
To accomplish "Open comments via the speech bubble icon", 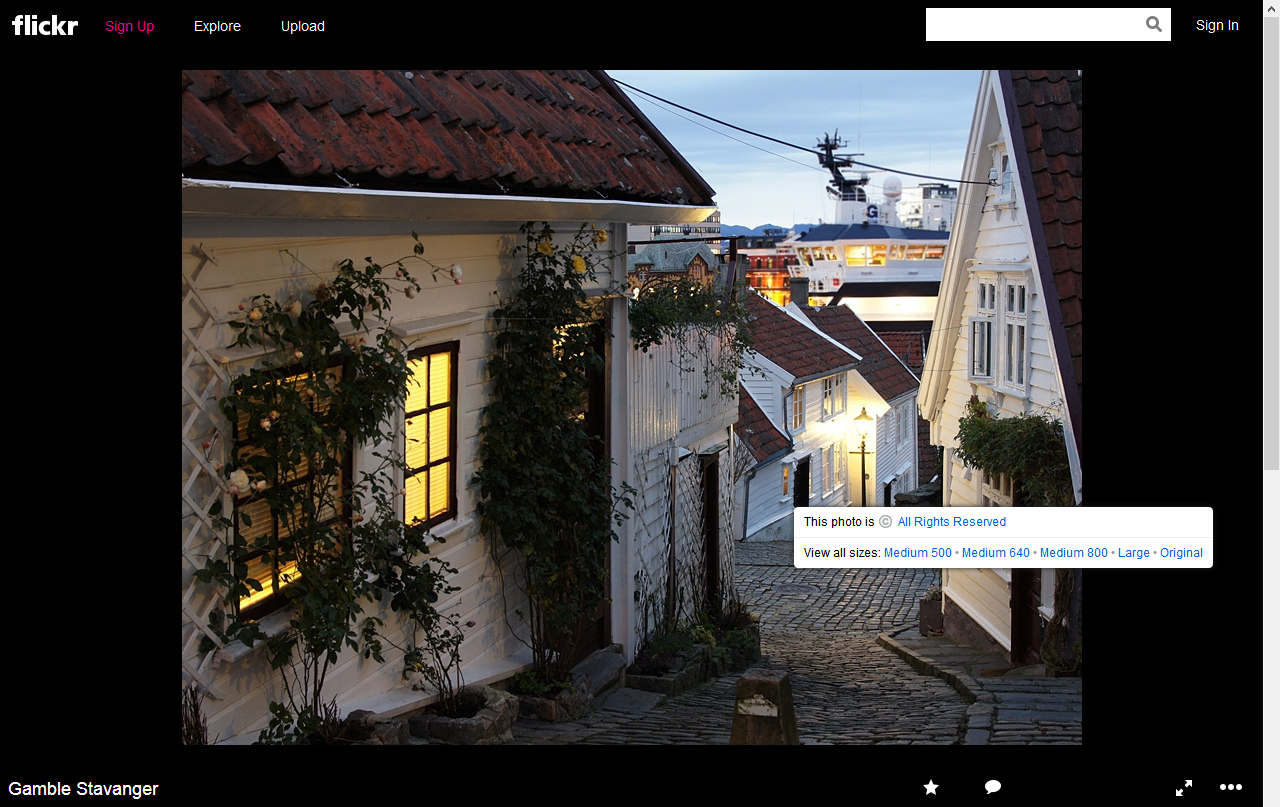I will click(993, 788).
